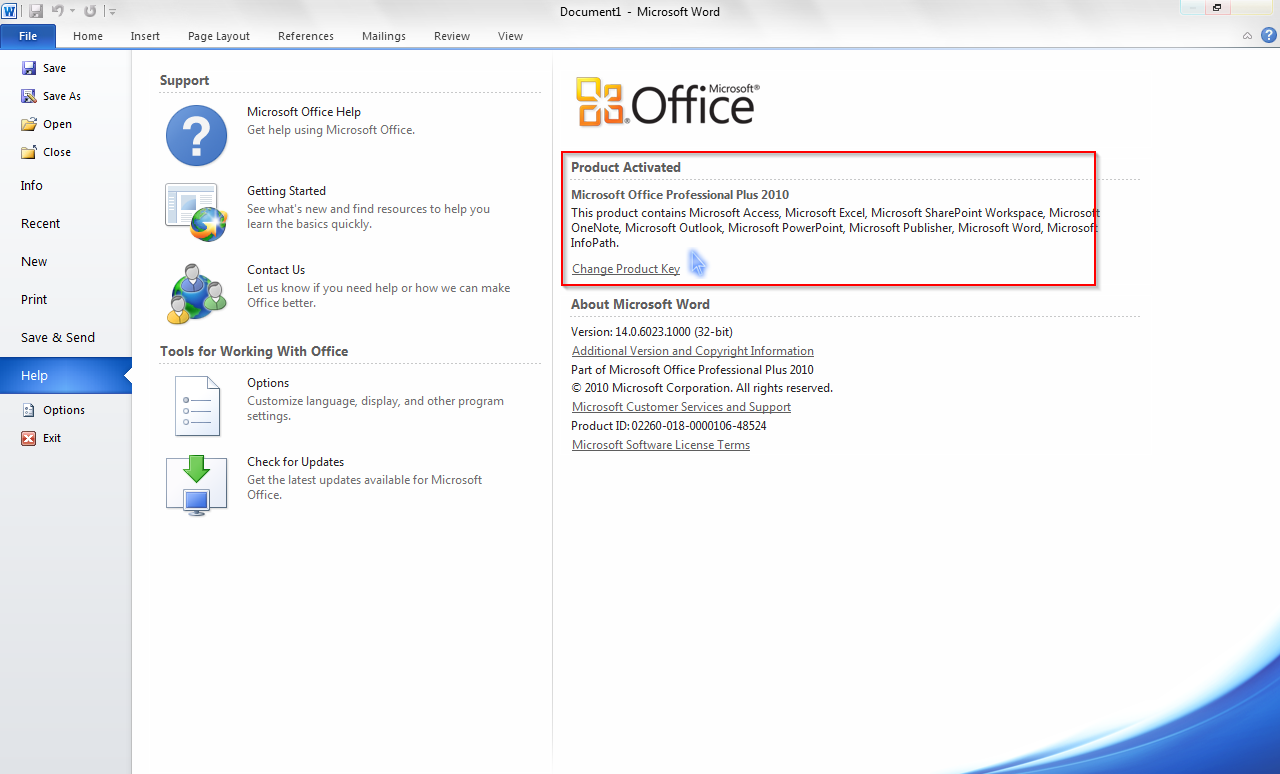Switch to the Insert ribbon tab
Image resolution: width=1280 pixels, height=774 pixels.
(x=145, y=36)
